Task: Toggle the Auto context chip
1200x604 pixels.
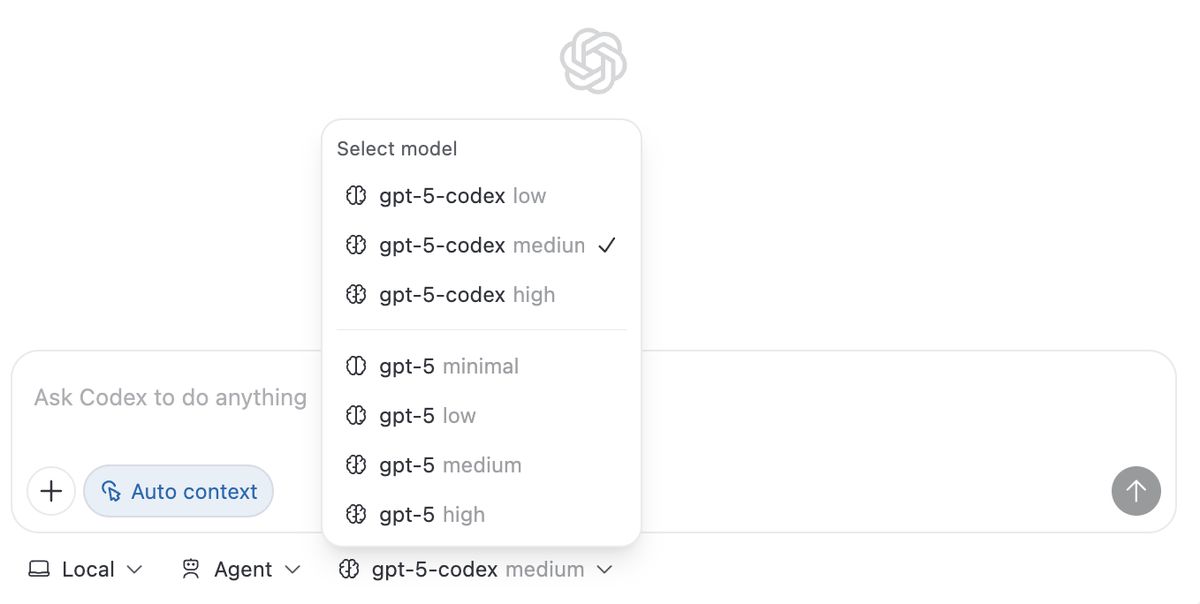Action: [179, 491]
